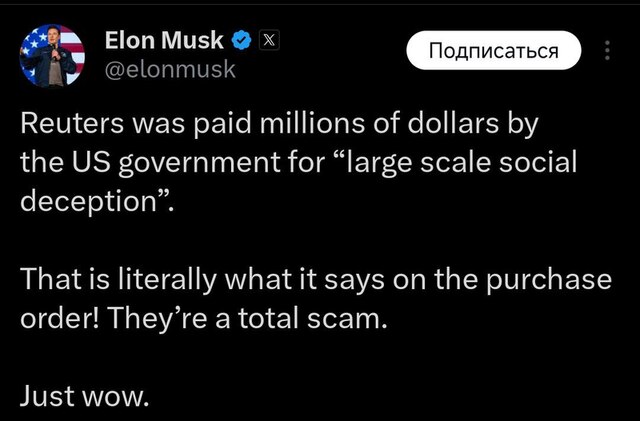Click the word Reuters in the post
This screenshot has width=640, height=421.
(x=70, y=128)
